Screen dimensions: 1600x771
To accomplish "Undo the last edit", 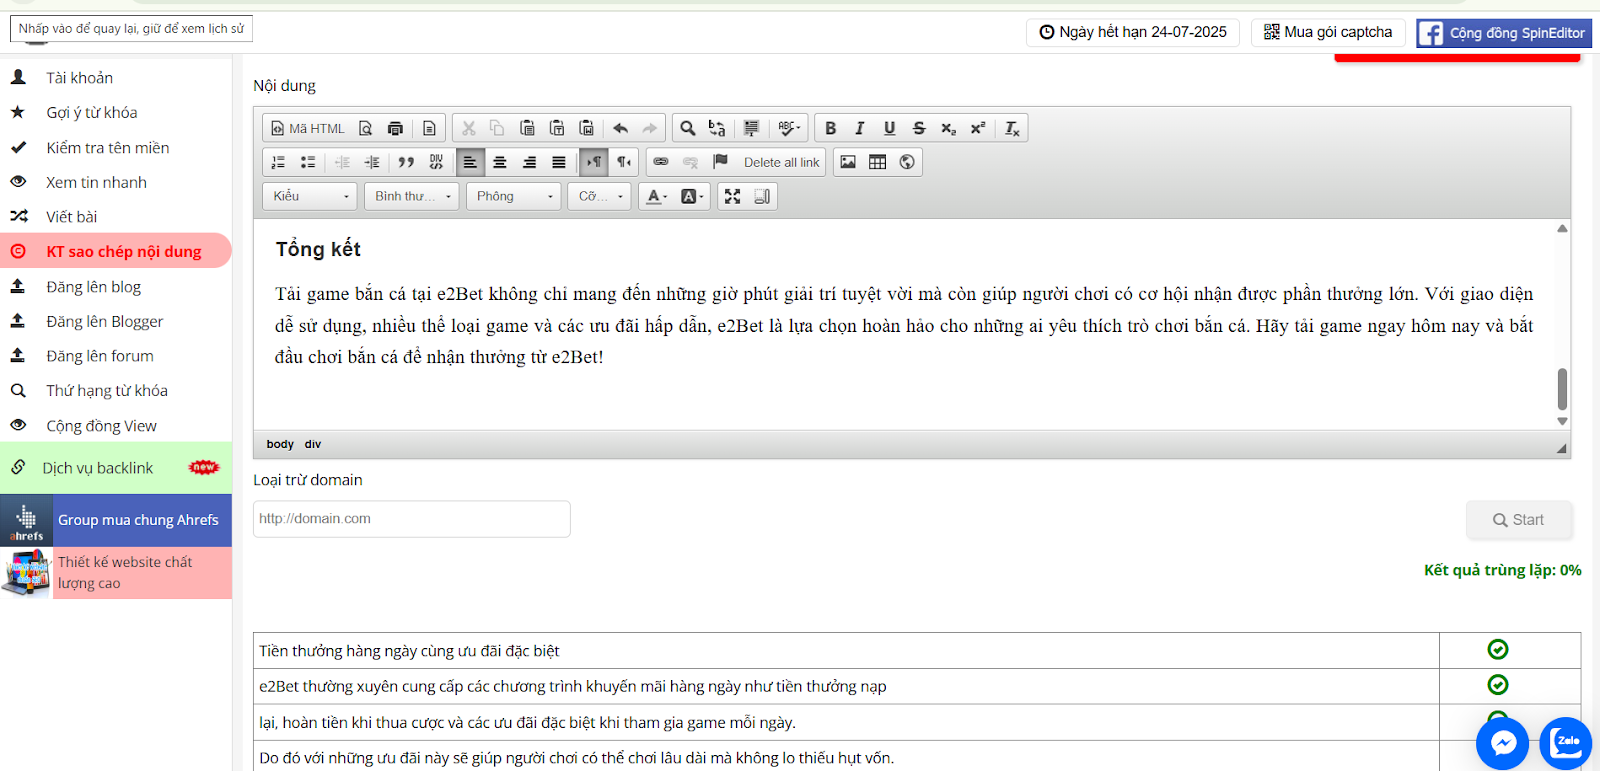I will point(621,128).
